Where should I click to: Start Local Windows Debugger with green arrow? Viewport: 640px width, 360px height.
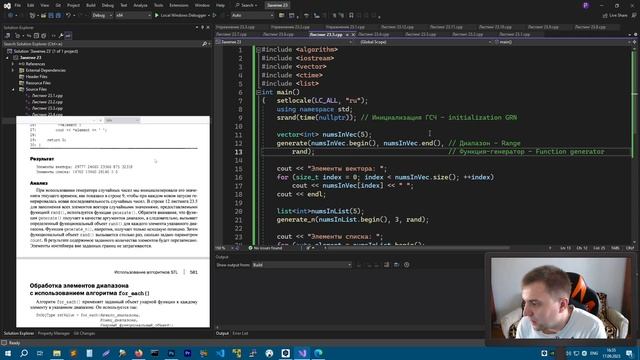point(157,16)
